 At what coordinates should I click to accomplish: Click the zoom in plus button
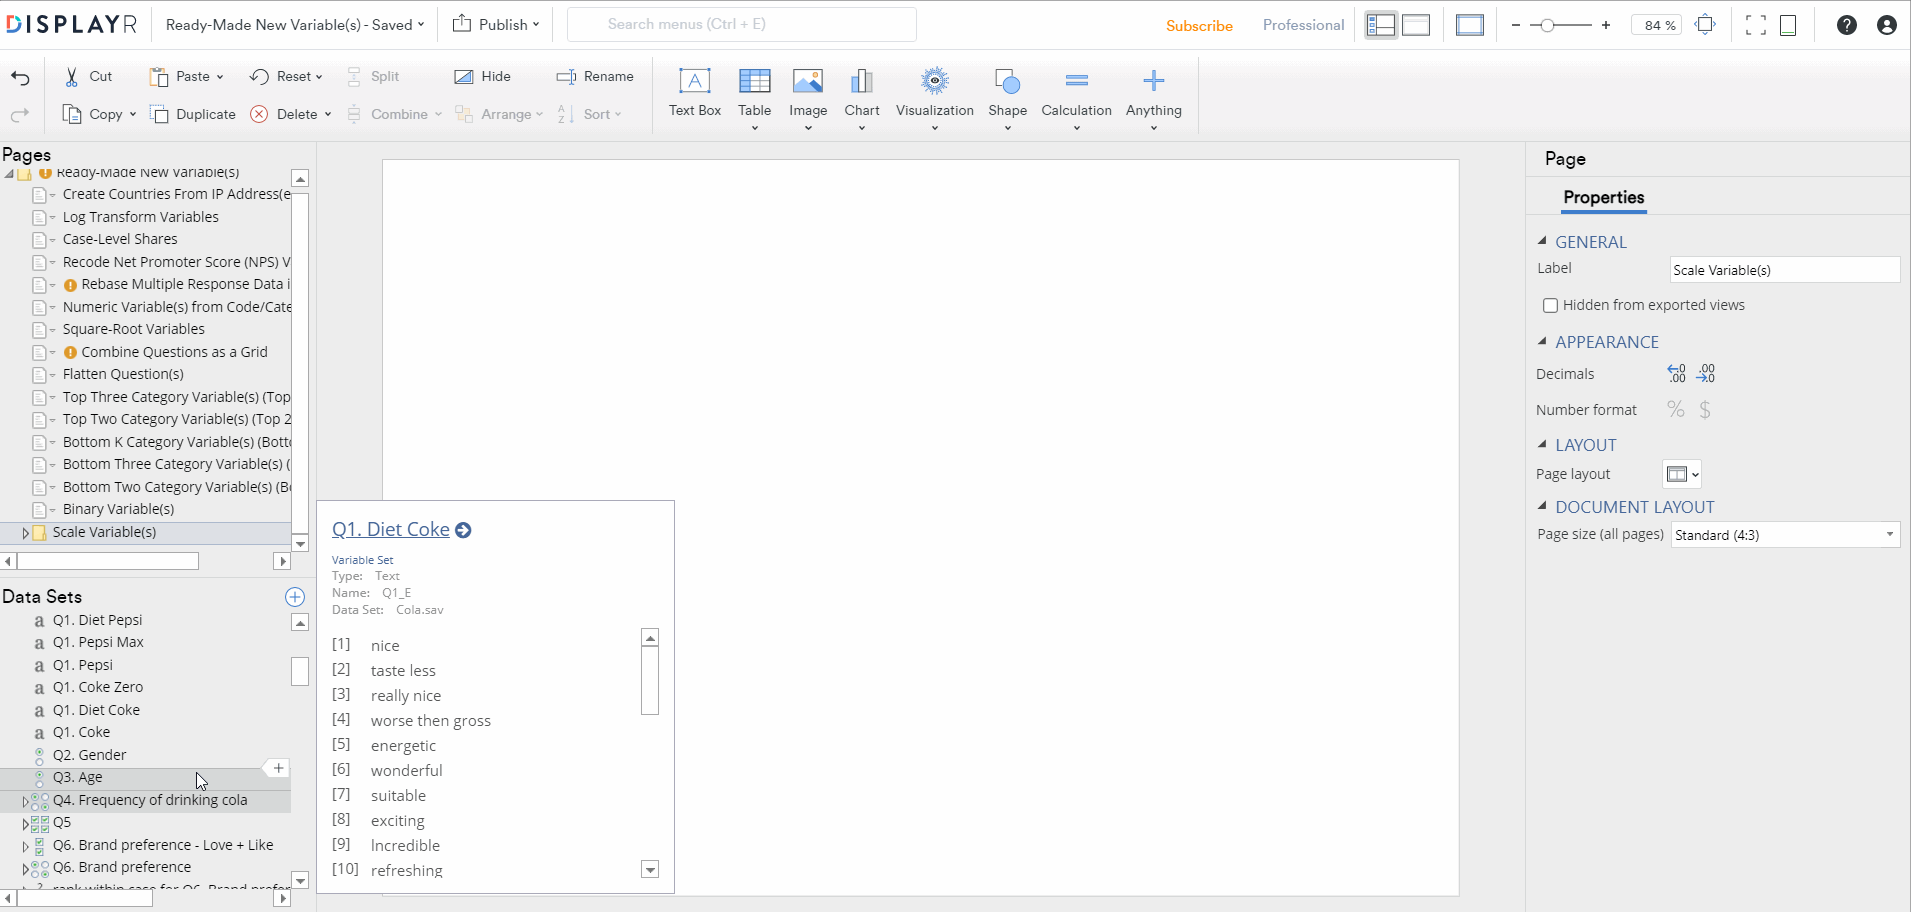click(x=1606, y=25)
